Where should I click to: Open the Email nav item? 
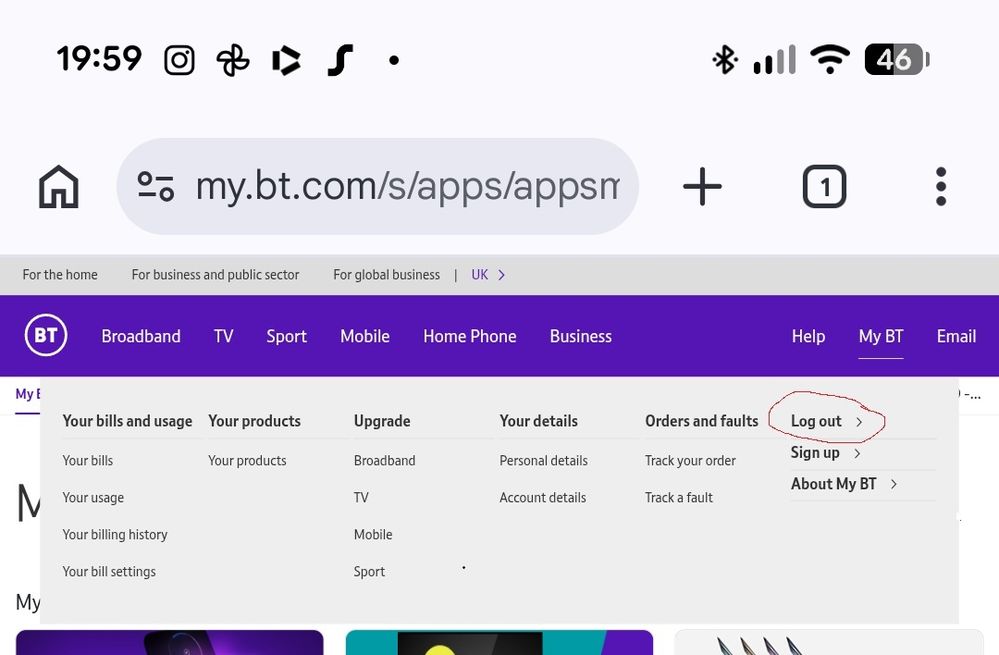pyautogui.click(x=956, y=336)
